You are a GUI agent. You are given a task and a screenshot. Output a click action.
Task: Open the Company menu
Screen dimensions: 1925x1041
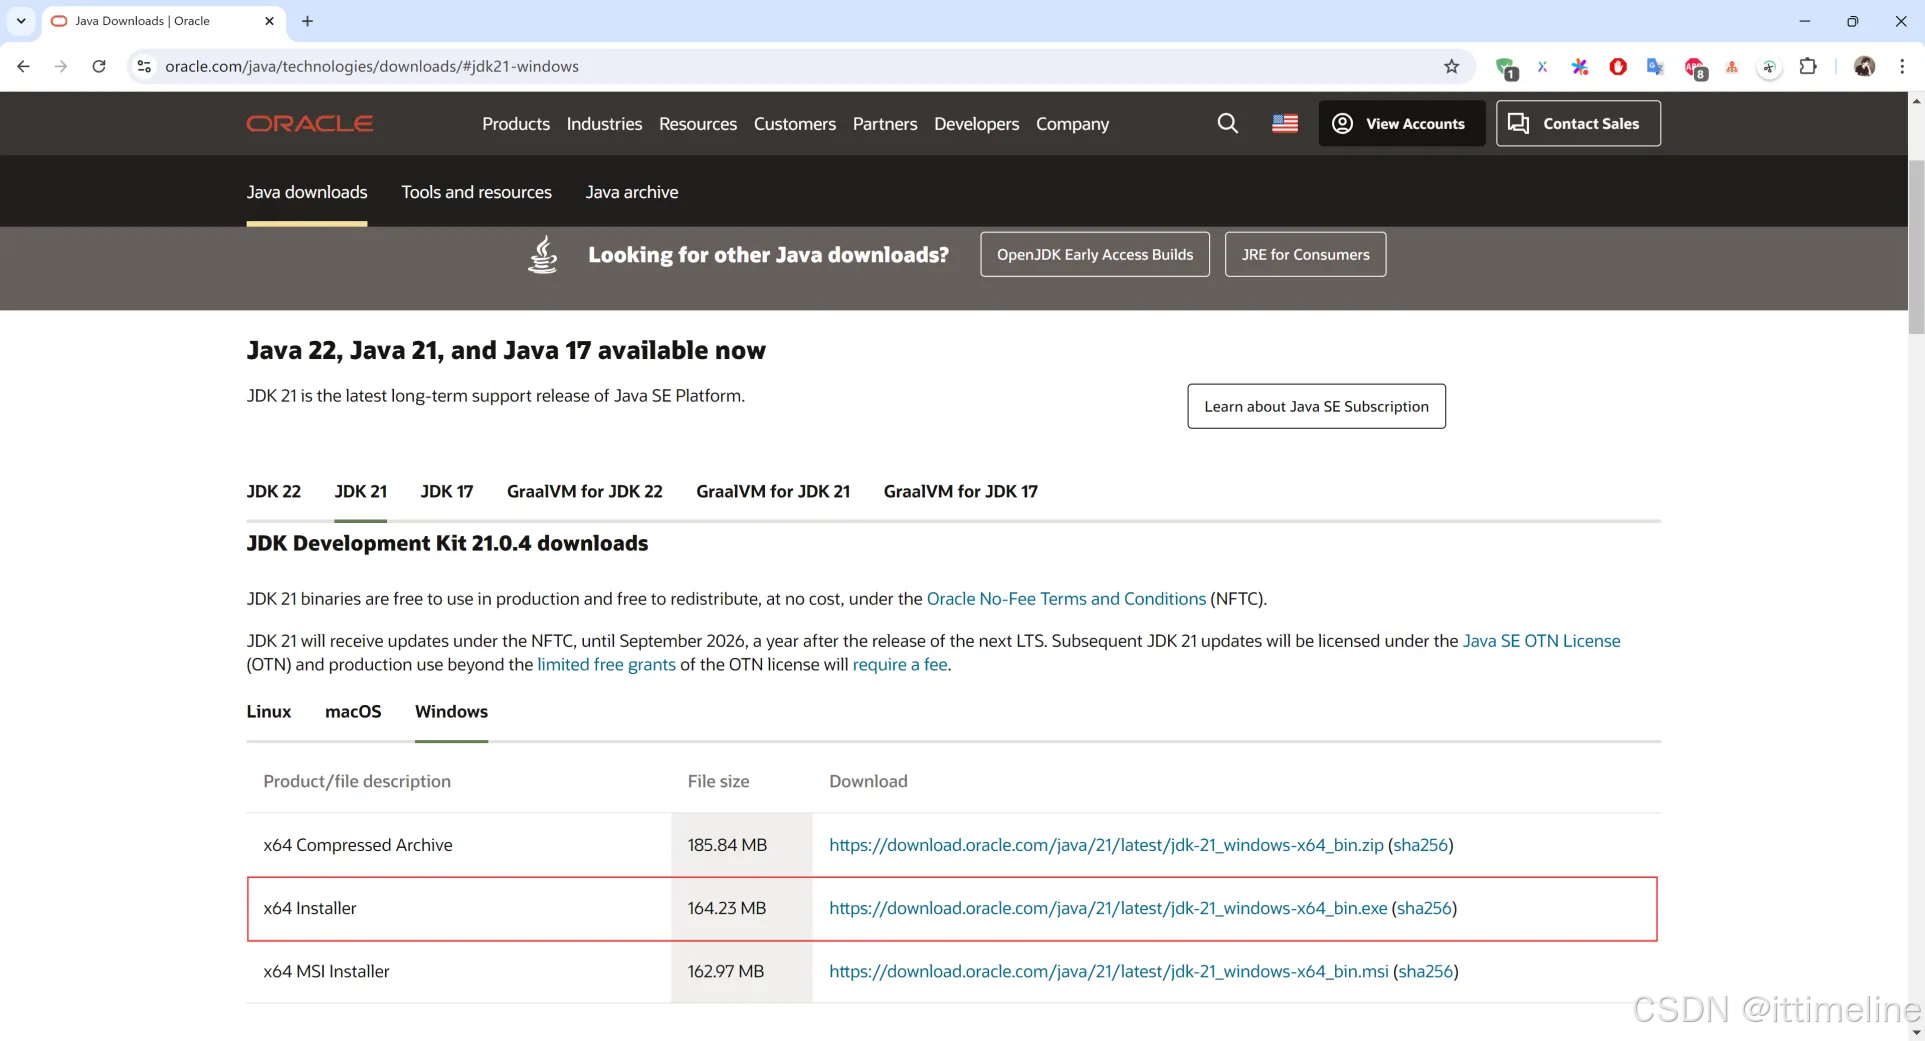point(1072,123)
